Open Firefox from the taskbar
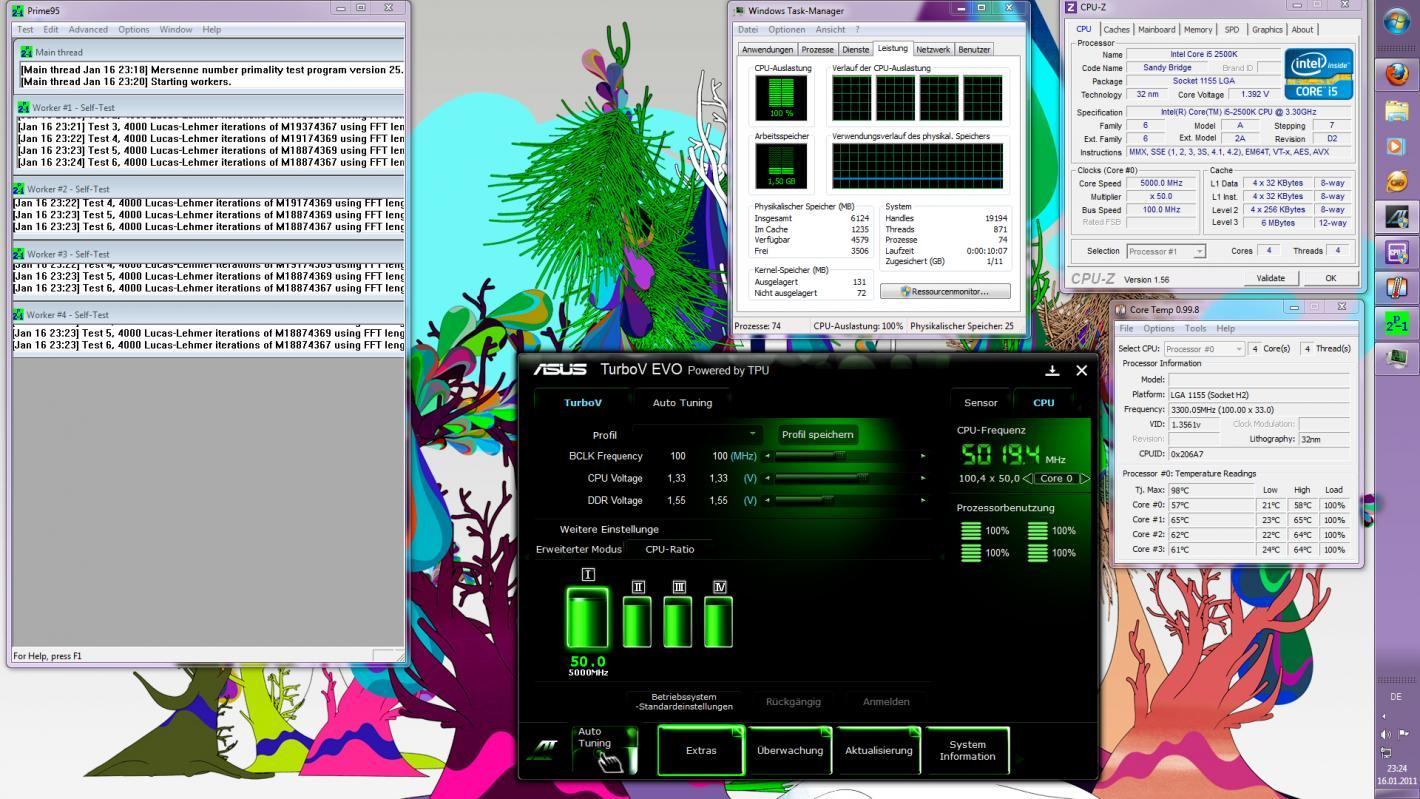The height and width of the screenshot is (799, 1420). coord(1397,75)
